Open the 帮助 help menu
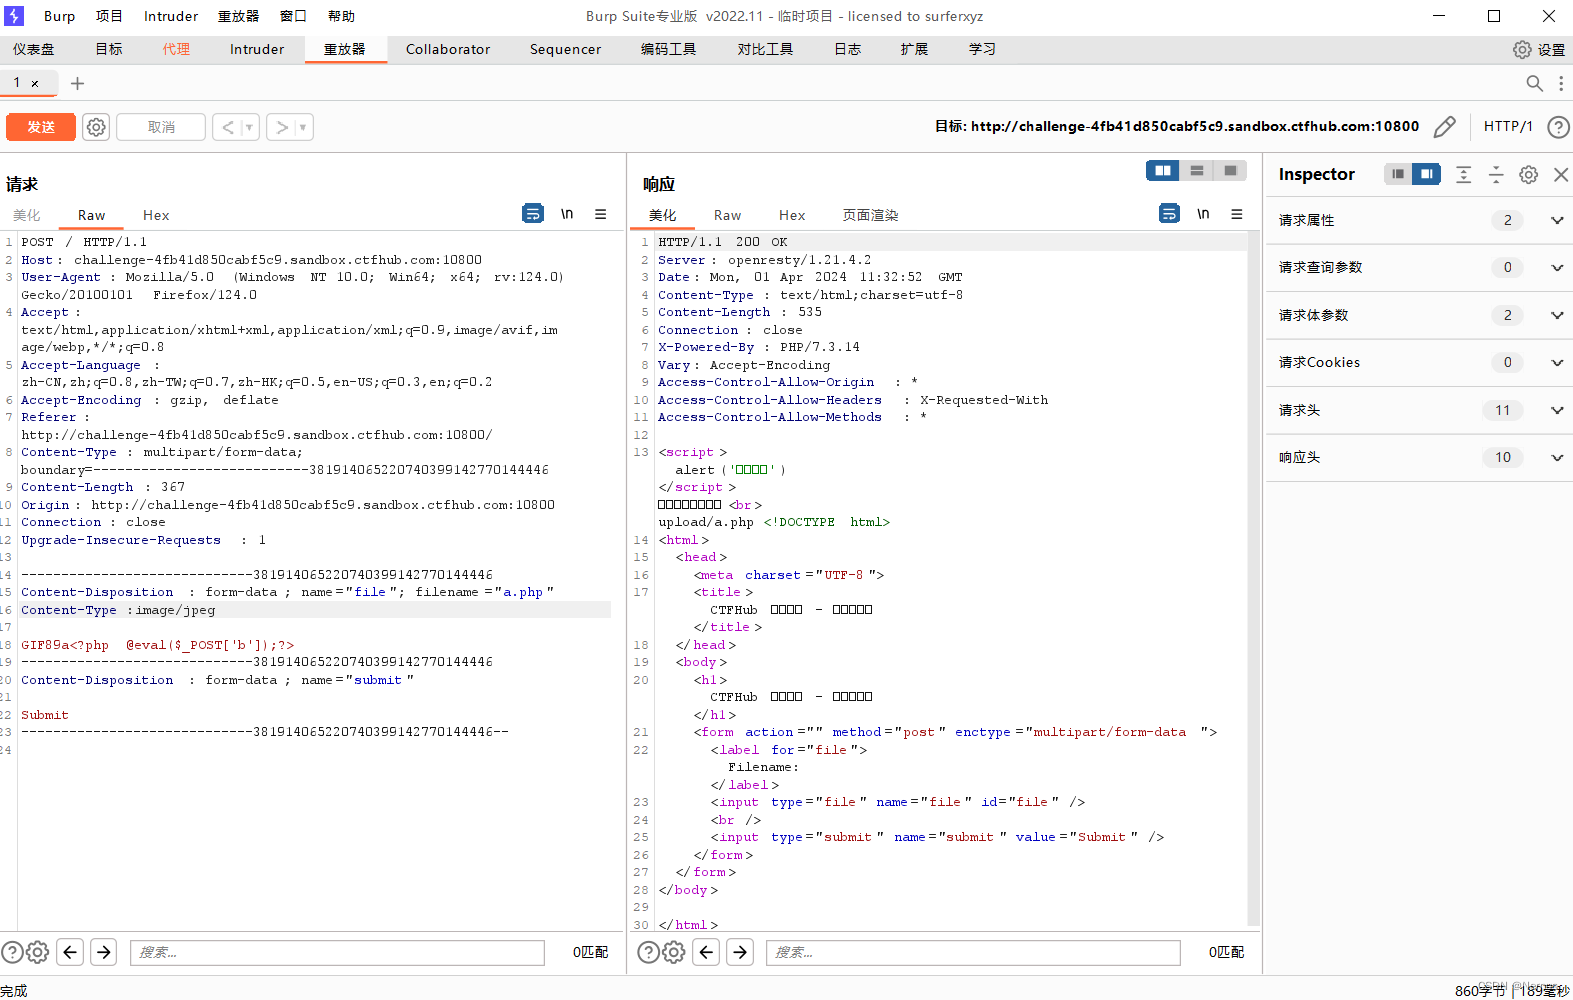The height and width of the screenshot is (1000, 1573). pyautogui.click(x=341, y=16)
